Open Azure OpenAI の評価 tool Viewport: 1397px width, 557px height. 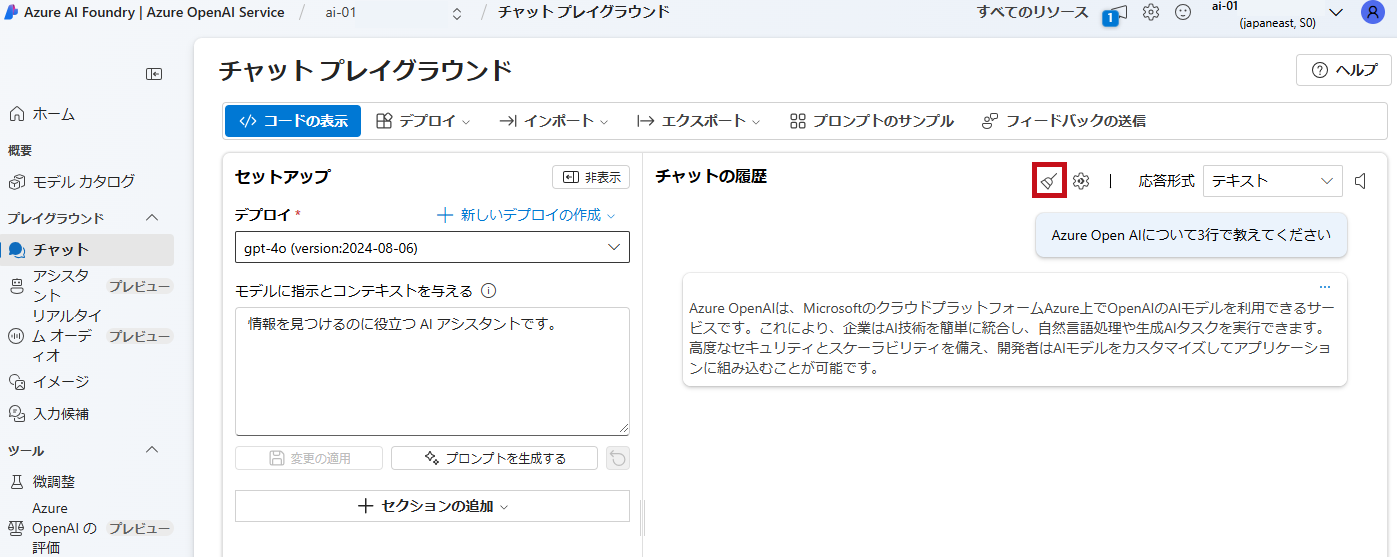click(x=87, y=528)
